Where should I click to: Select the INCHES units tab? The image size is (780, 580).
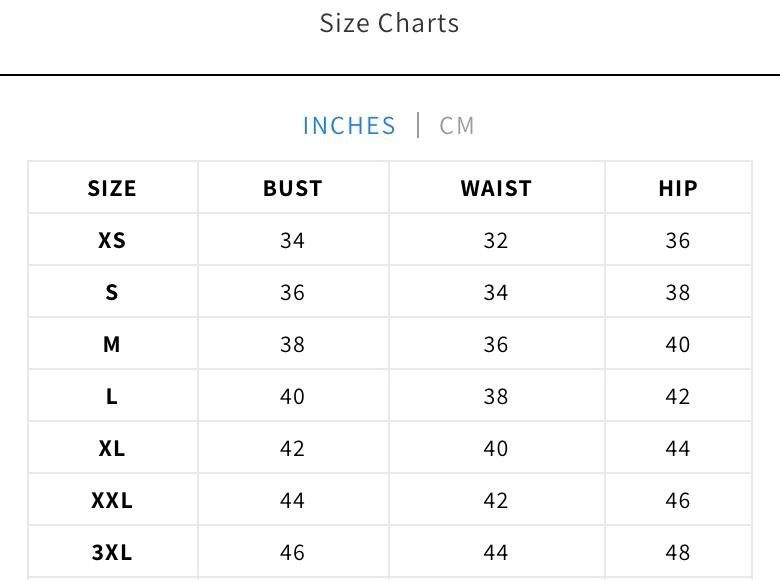click(x=349, y=126)
